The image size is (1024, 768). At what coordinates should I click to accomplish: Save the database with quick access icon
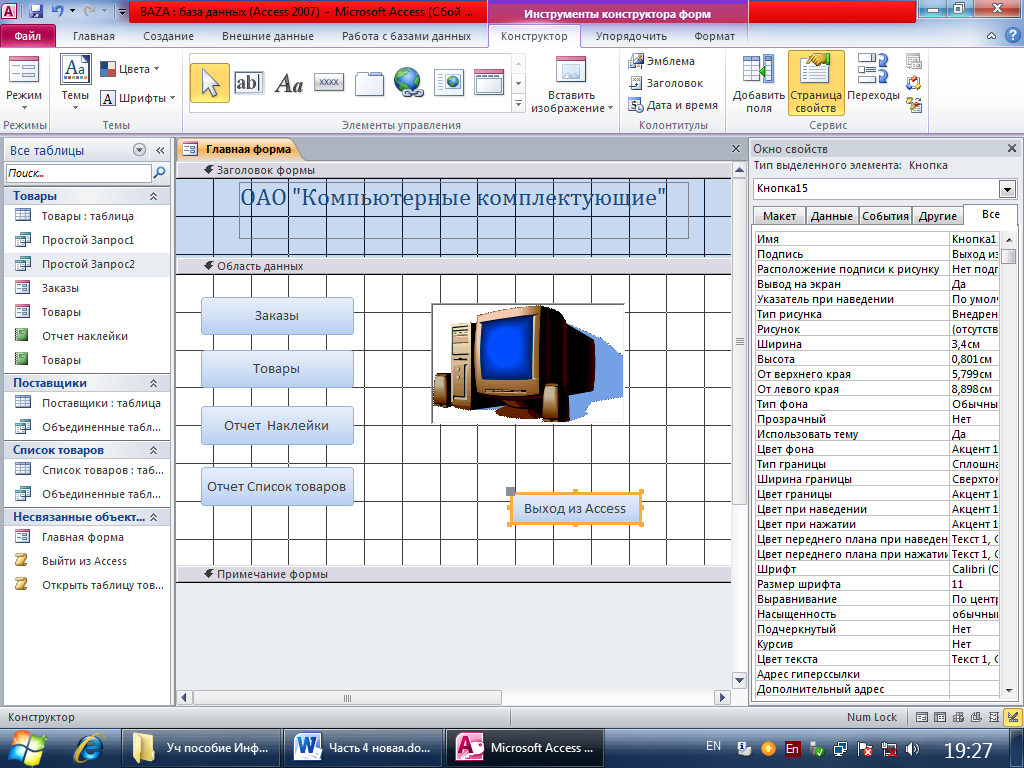pyautogui.click(x=36, y=10)
